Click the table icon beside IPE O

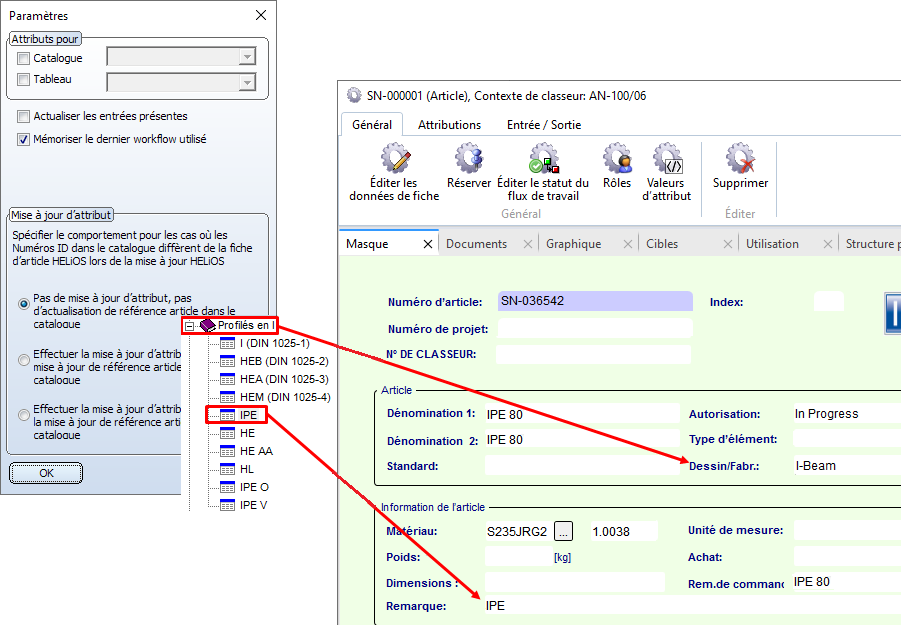coord(228,487)
